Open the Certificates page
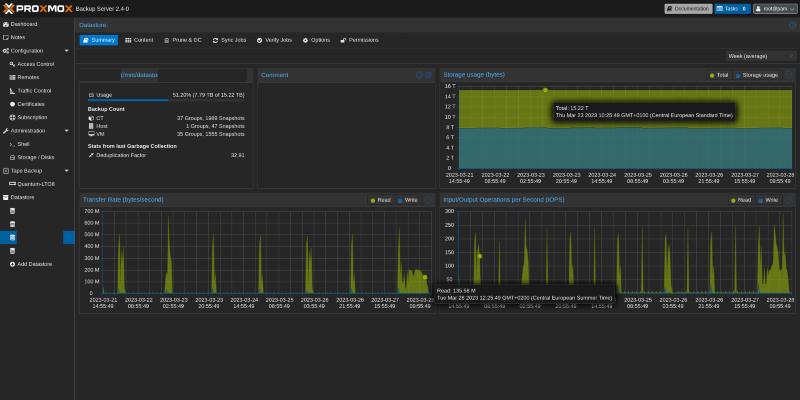The width and height of the screenshot is (800, 400). (30, 104)
